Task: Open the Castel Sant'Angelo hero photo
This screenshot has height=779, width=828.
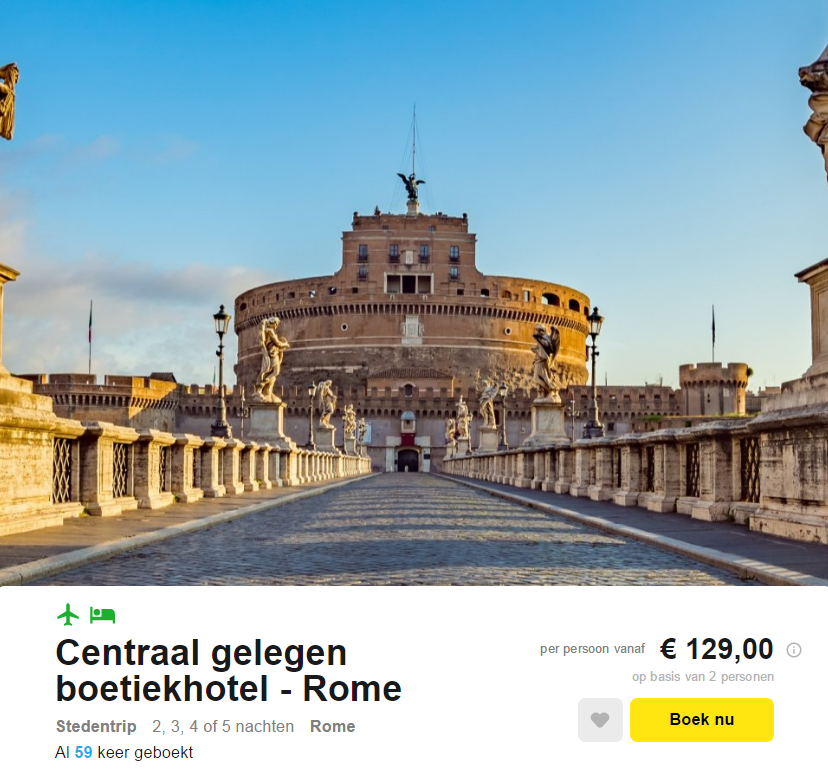Action: [x=414, y=293]
